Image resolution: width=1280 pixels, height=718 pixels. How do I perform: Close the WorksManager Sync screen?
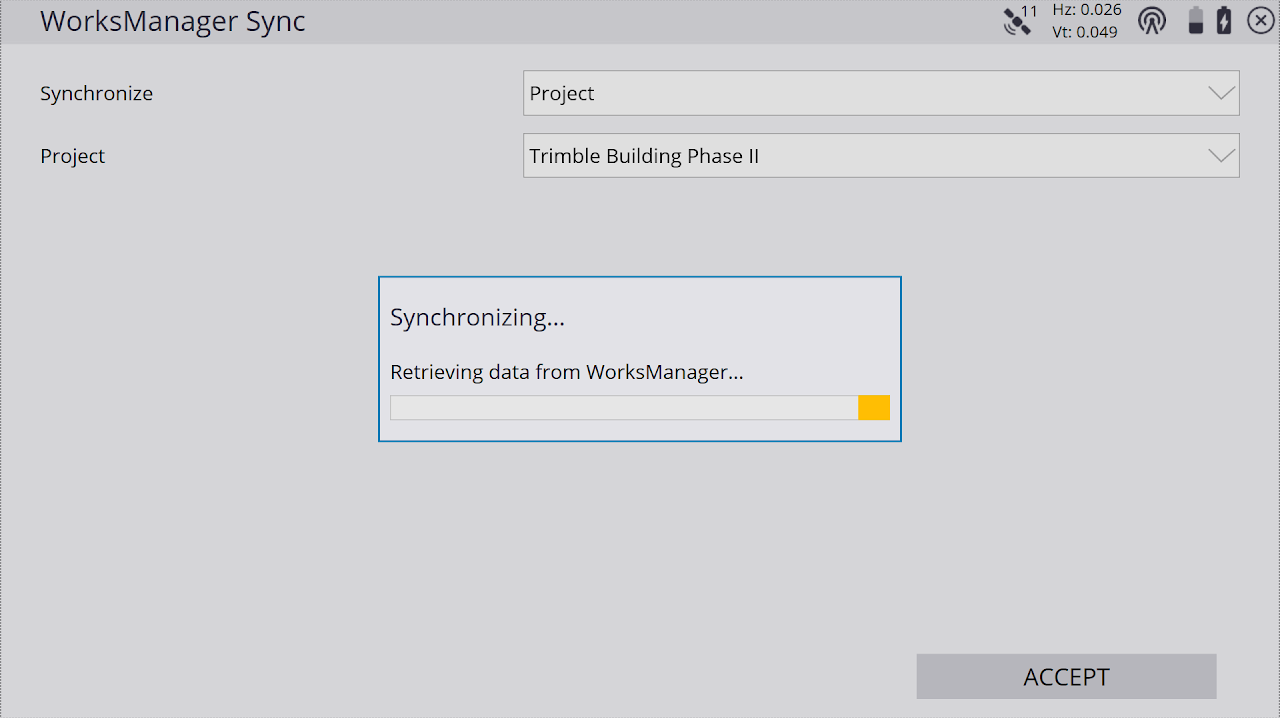1261,21
